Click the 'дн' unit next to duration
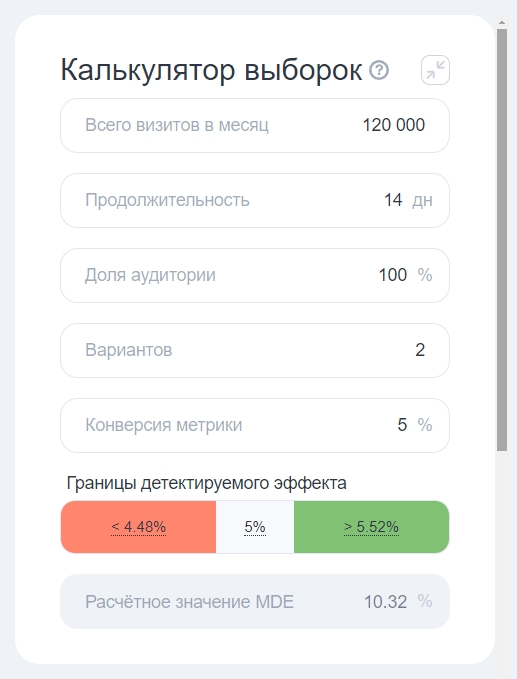The image size is (517, 679). [422, 200]
